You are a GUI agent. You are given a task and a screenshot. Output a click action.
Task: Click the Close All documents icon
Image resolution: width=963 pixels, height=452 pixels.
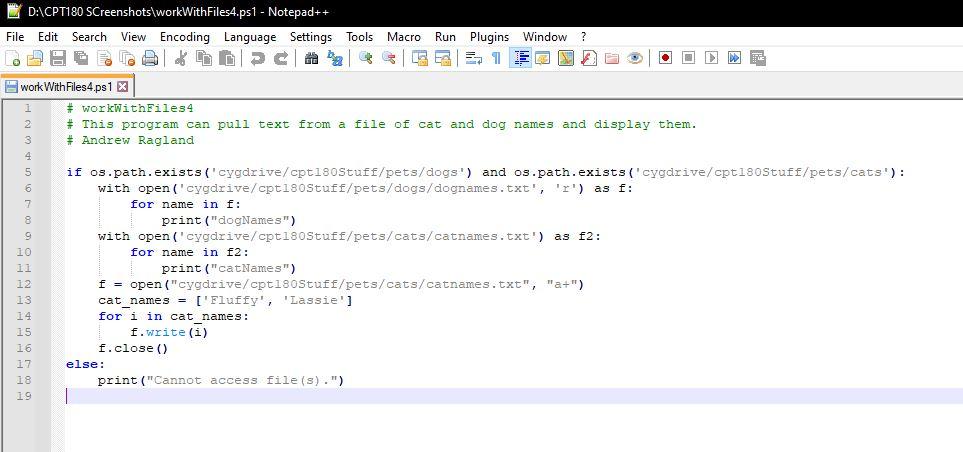[x=127, y=58]
